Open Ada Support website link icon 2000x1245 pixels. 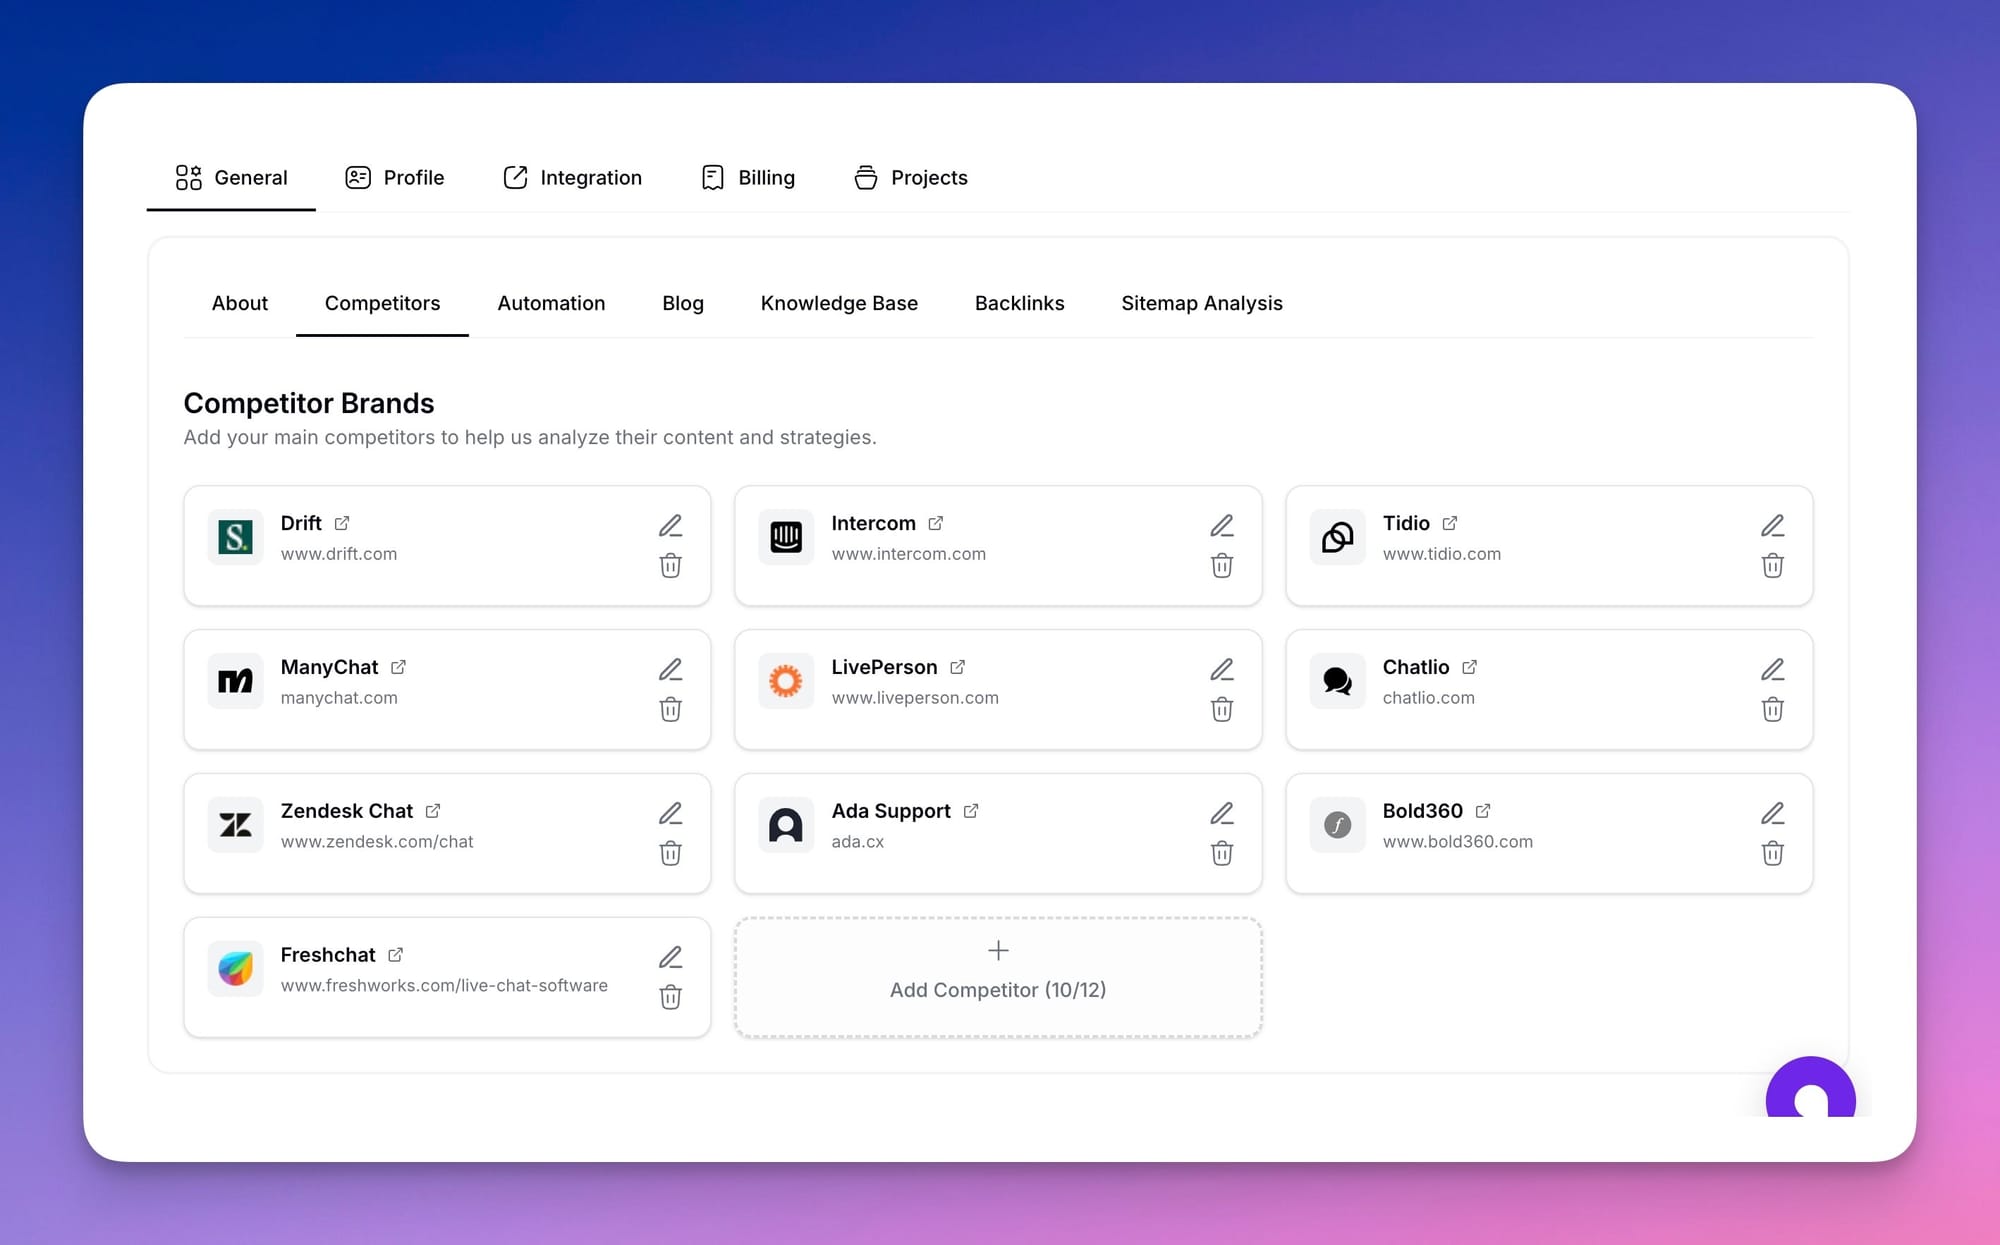pyautogui.click(x=971, y=811)
